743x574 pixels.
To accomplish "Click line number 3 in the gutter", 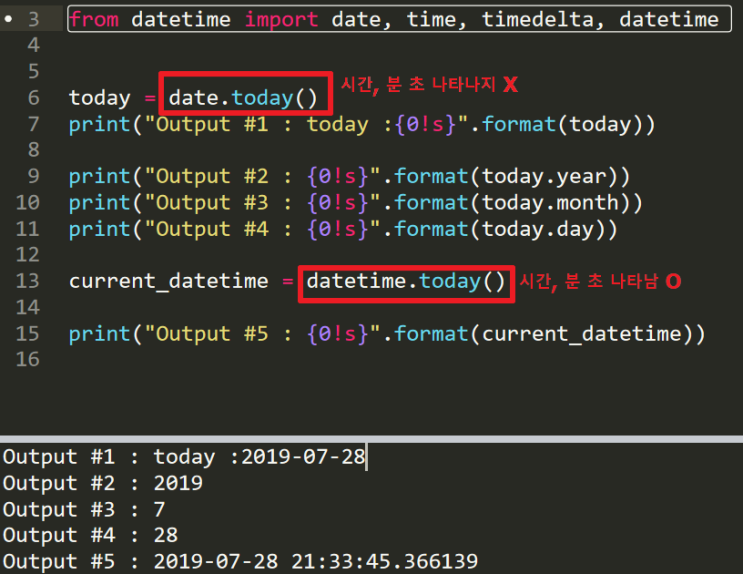I will (x=34, y=19).
